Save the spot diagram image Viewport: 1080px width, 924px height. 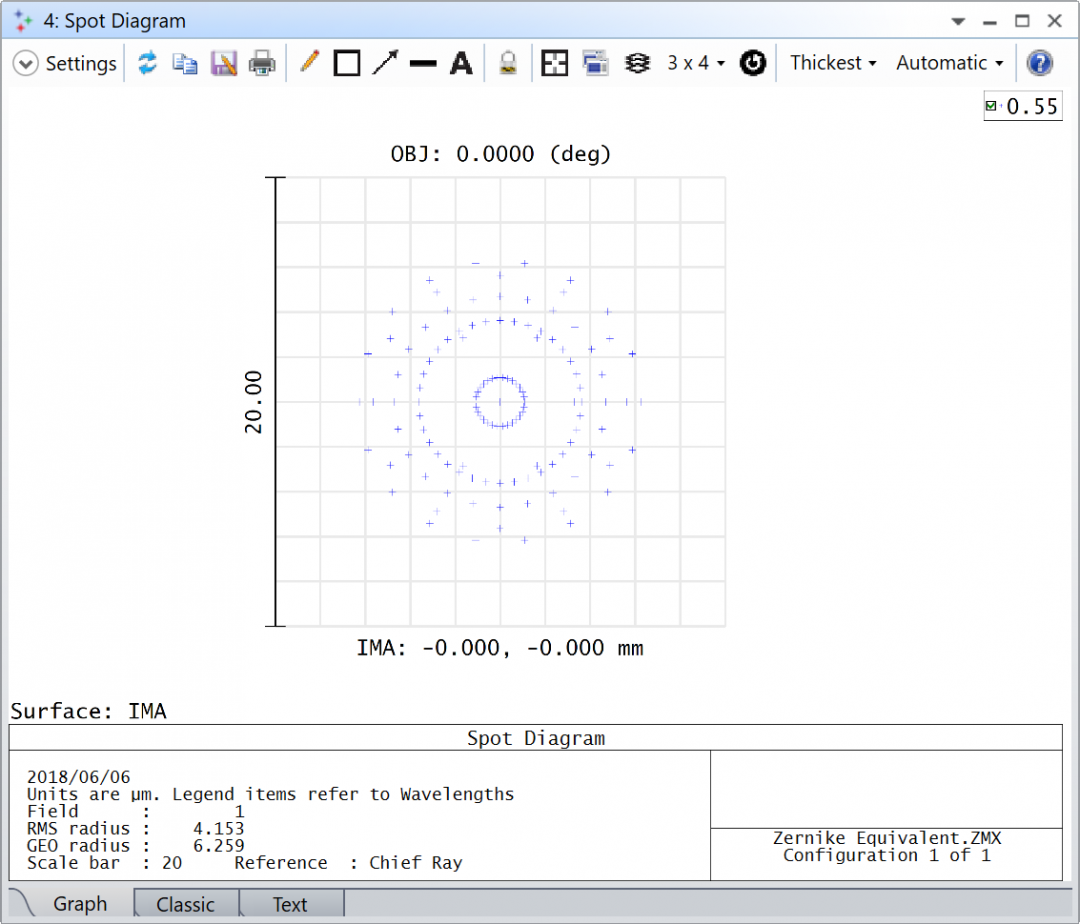[x=224, y=62]
